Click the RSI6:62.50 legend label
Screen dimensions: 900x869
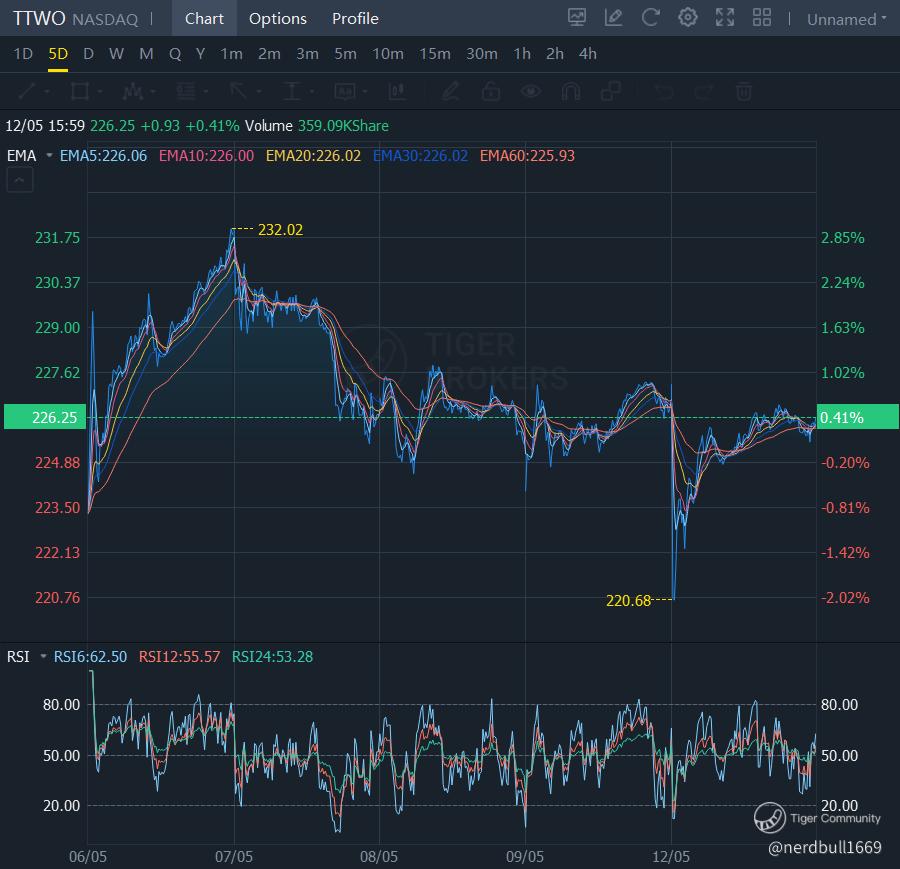tap(90, 656)
